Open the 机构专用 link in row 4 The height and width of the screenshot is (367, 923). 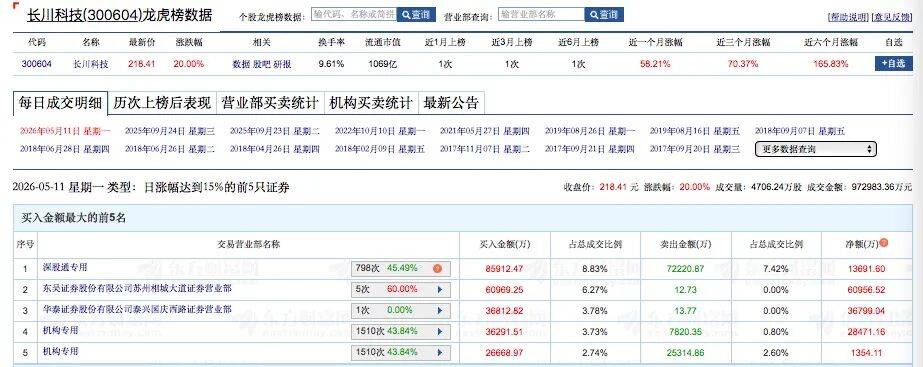(60, 331)
